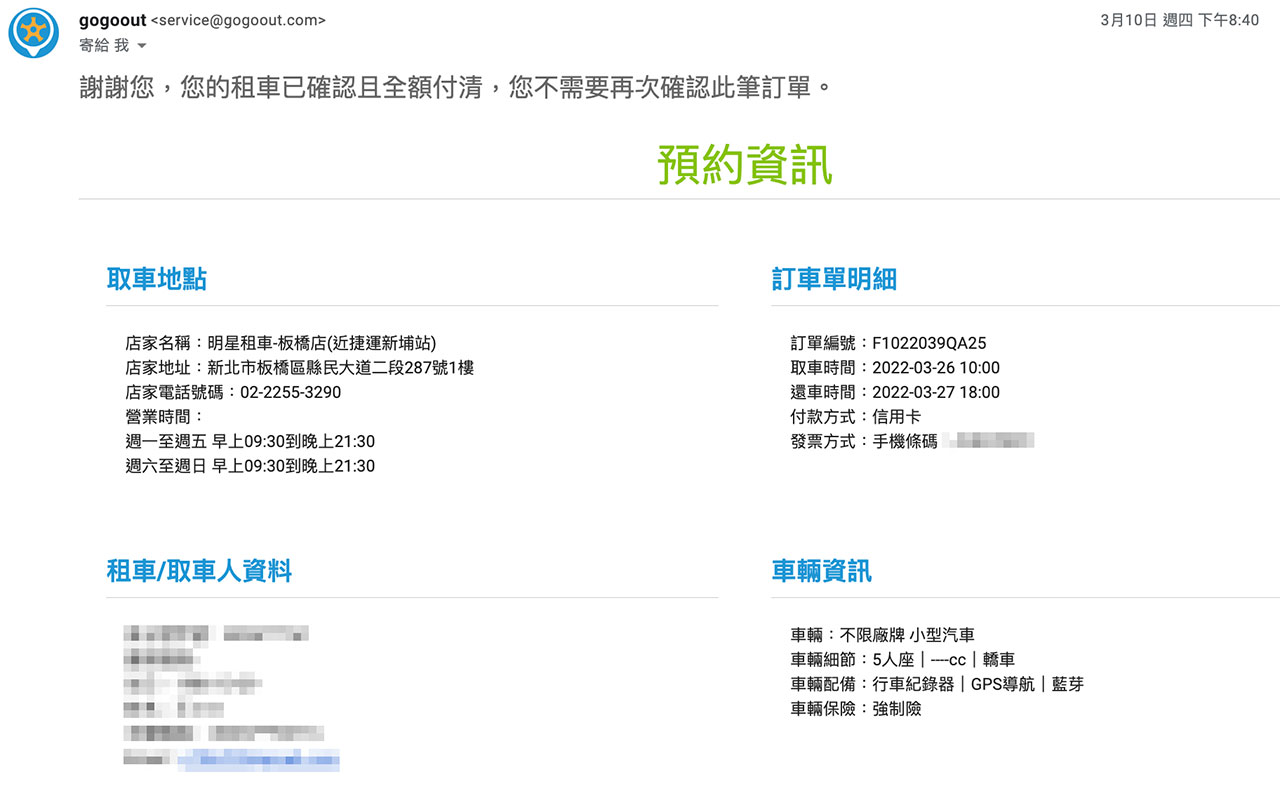Click the store phone number 02-2255-3290
Viewport: 1280px width, 786px height.
coord(290,392)
